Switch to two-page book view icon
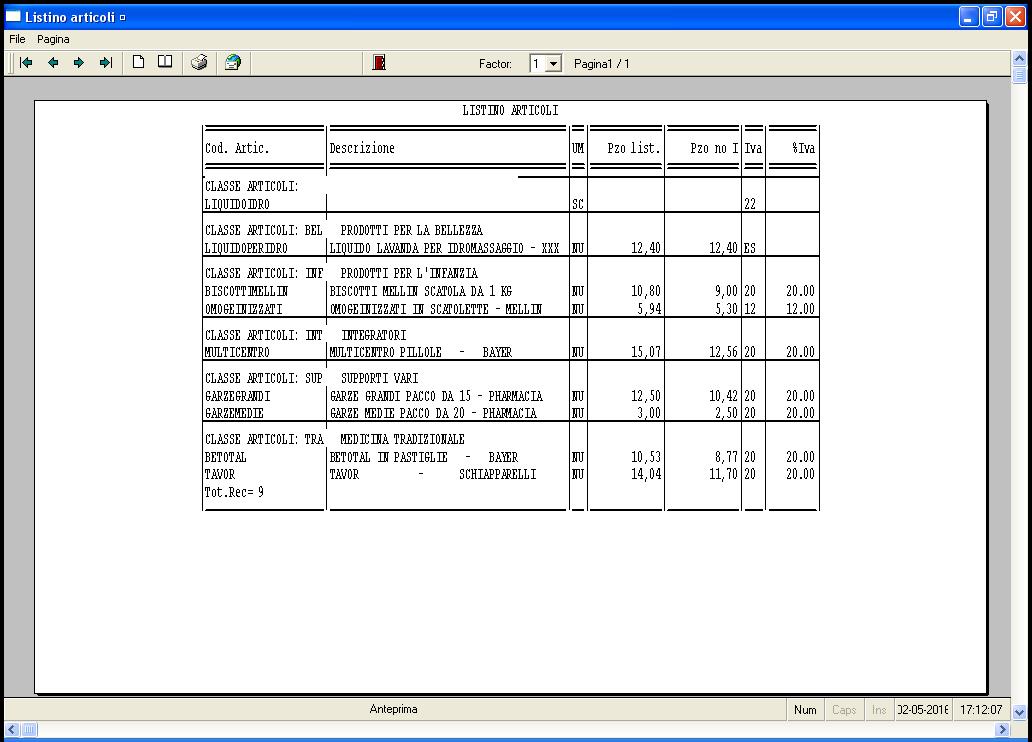 coord(165,62)
